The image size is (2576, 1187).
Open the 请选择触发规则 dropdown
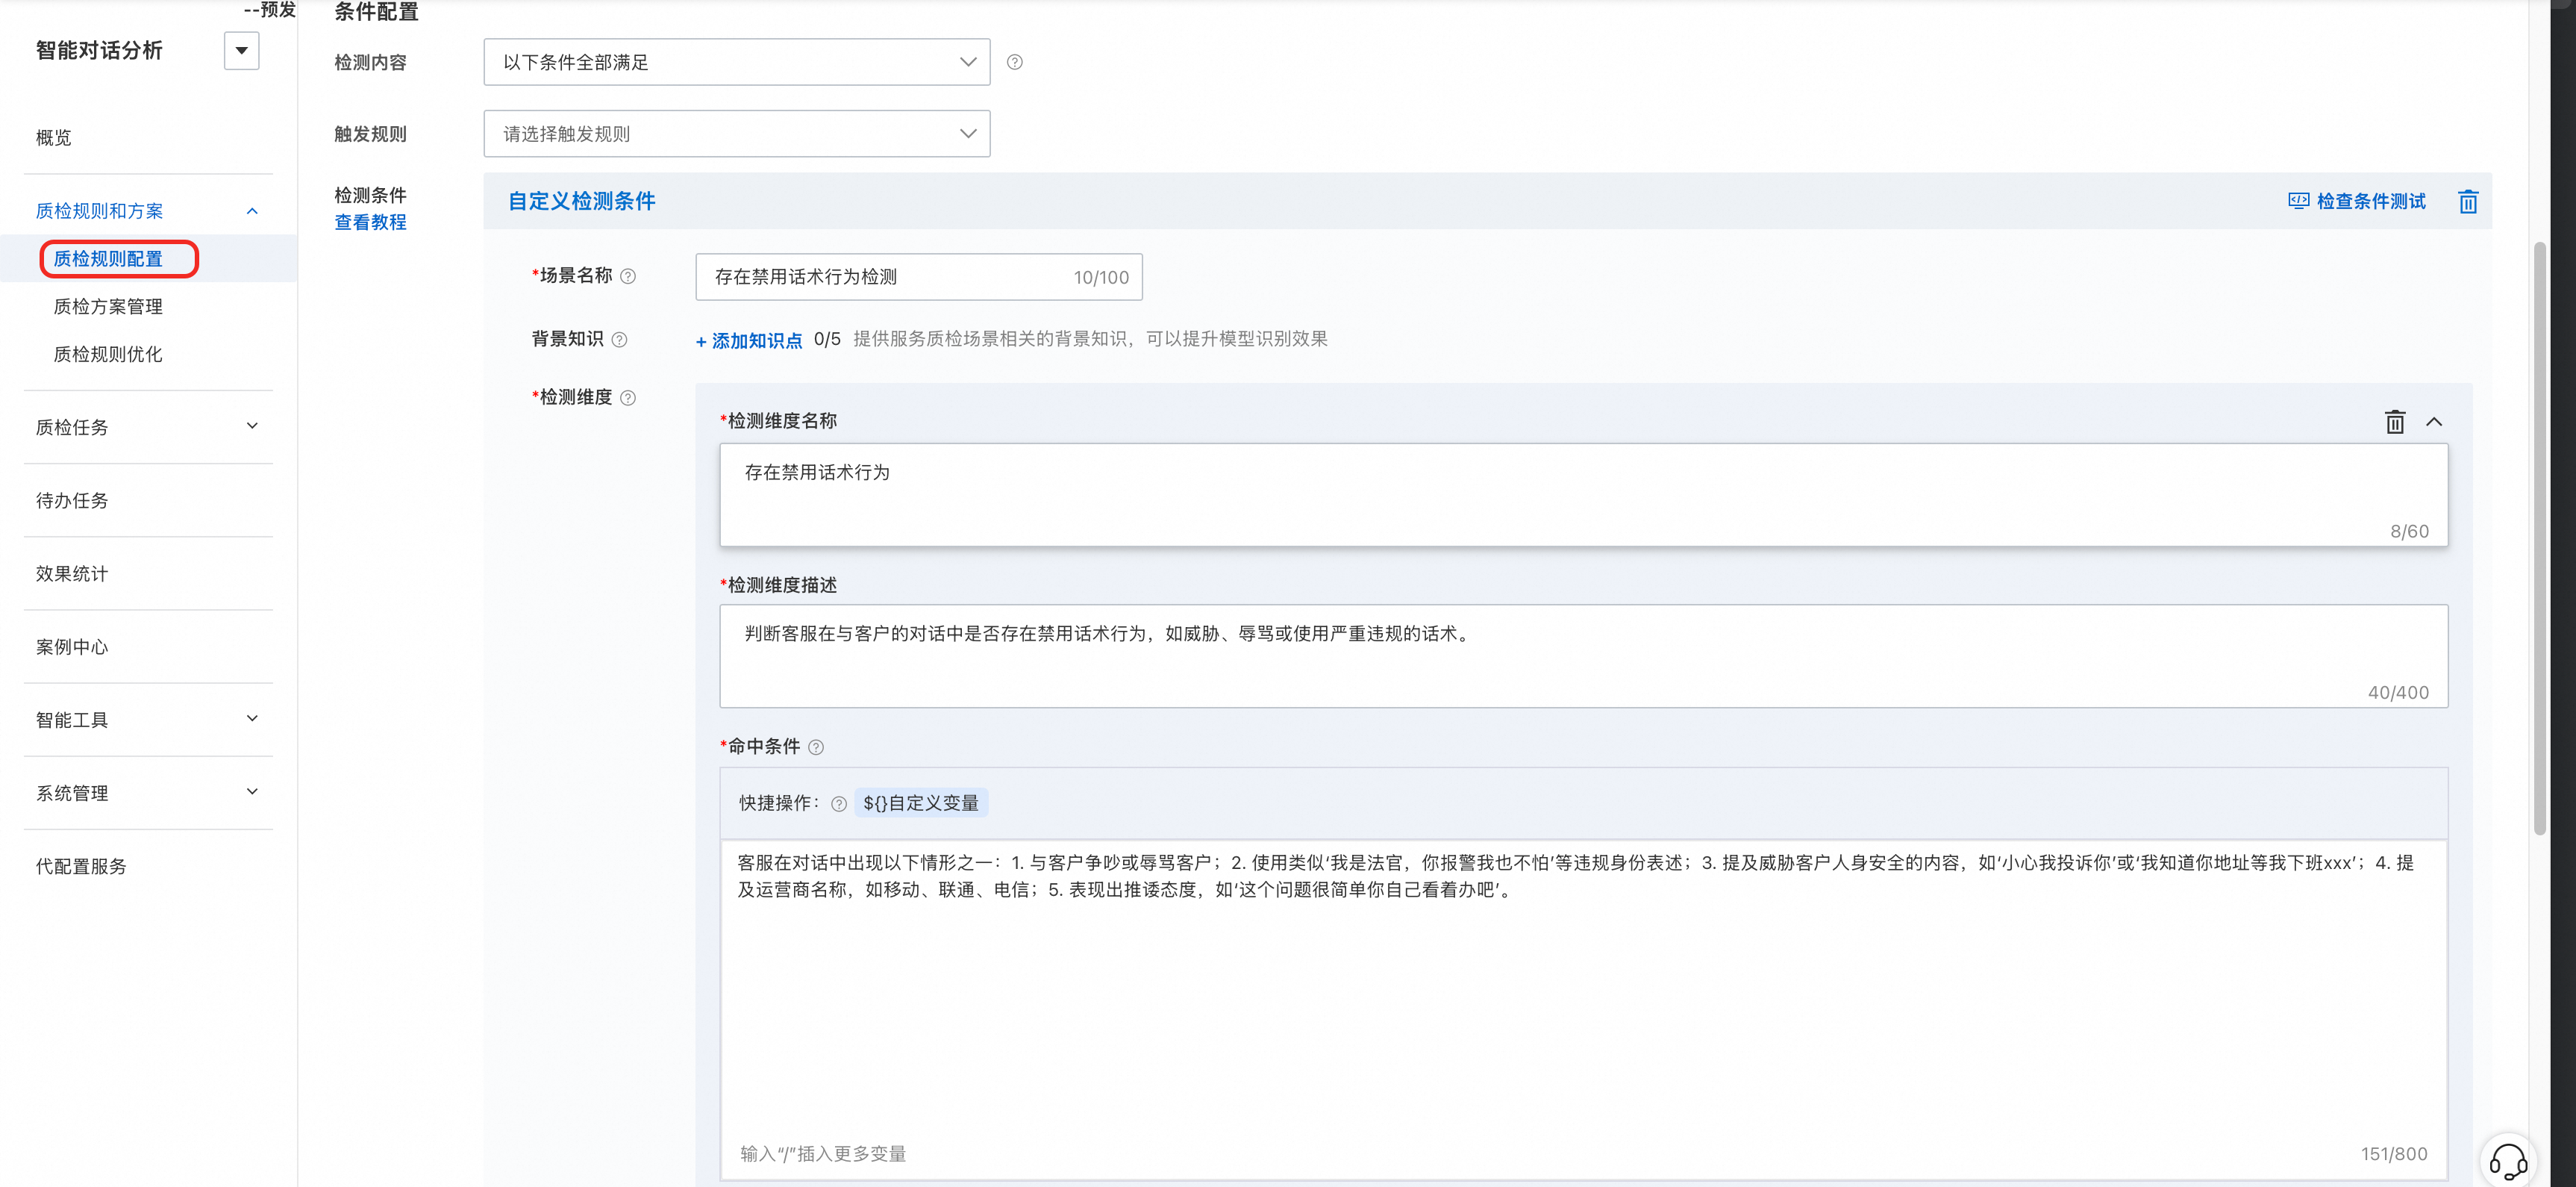(736, 134)
